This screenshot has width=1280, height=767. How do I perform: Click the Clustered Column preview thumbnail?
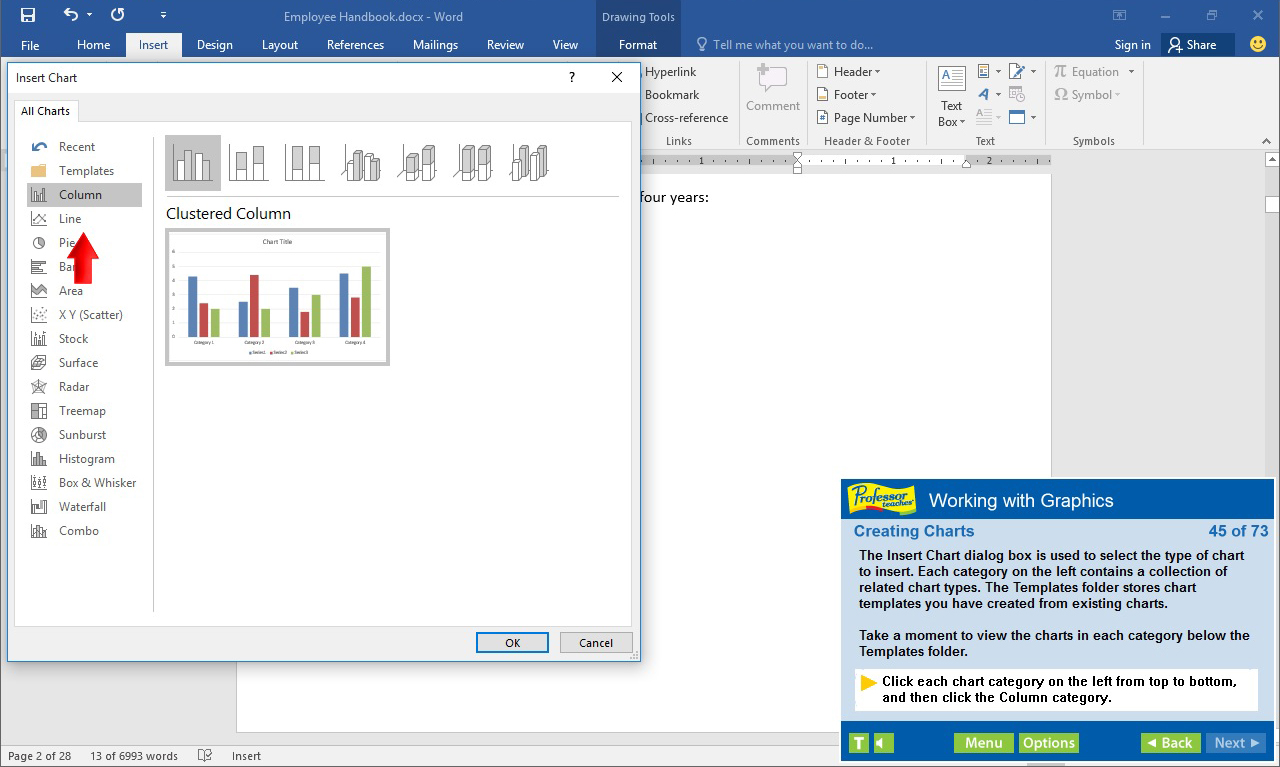tap(277, 297)
